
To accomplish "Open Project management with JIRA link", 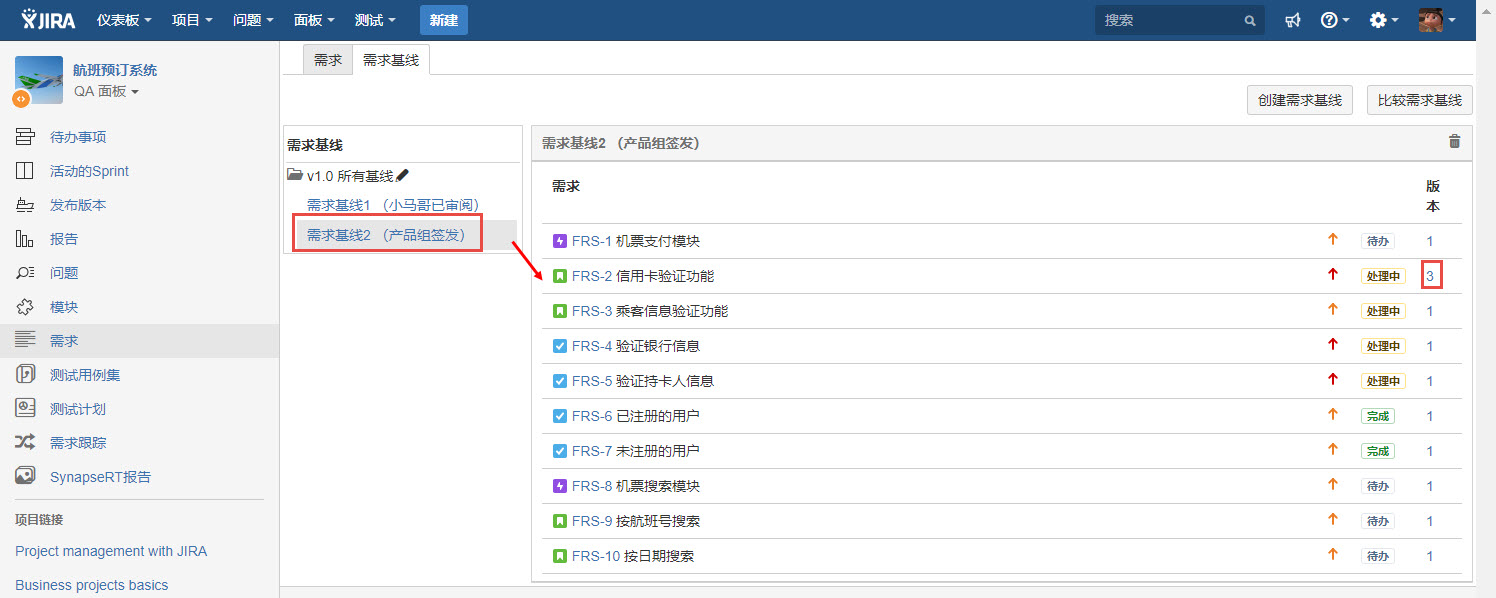I will (x=111, y=551).
